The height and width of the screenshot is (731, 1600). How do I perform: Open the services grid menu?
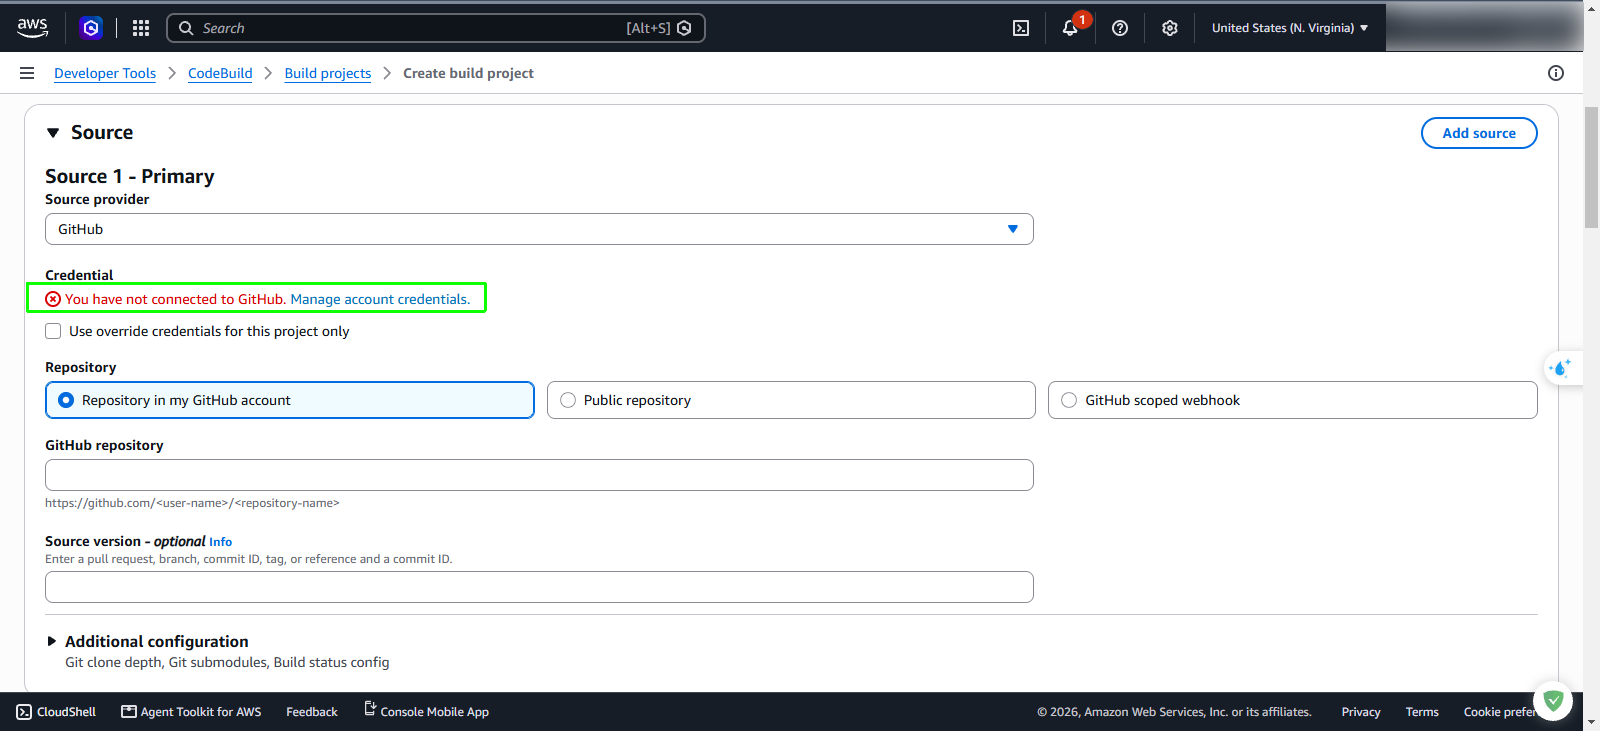(x=141, y=28)
